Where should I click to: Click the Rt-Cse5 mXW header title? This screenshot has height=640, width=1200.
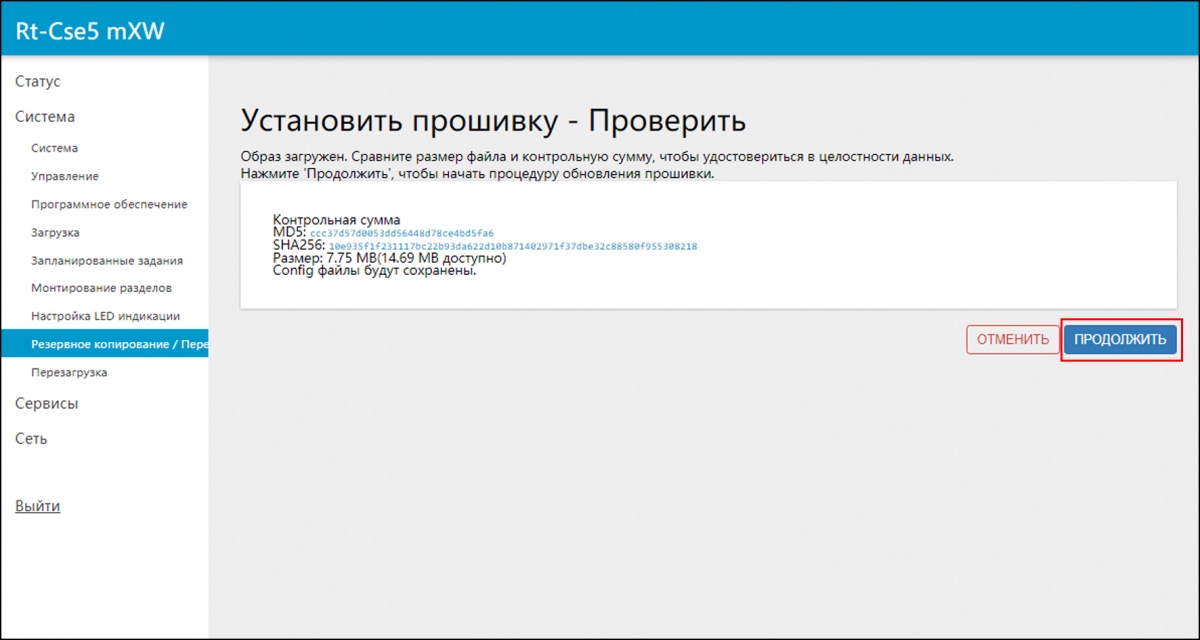click(90, 31)
